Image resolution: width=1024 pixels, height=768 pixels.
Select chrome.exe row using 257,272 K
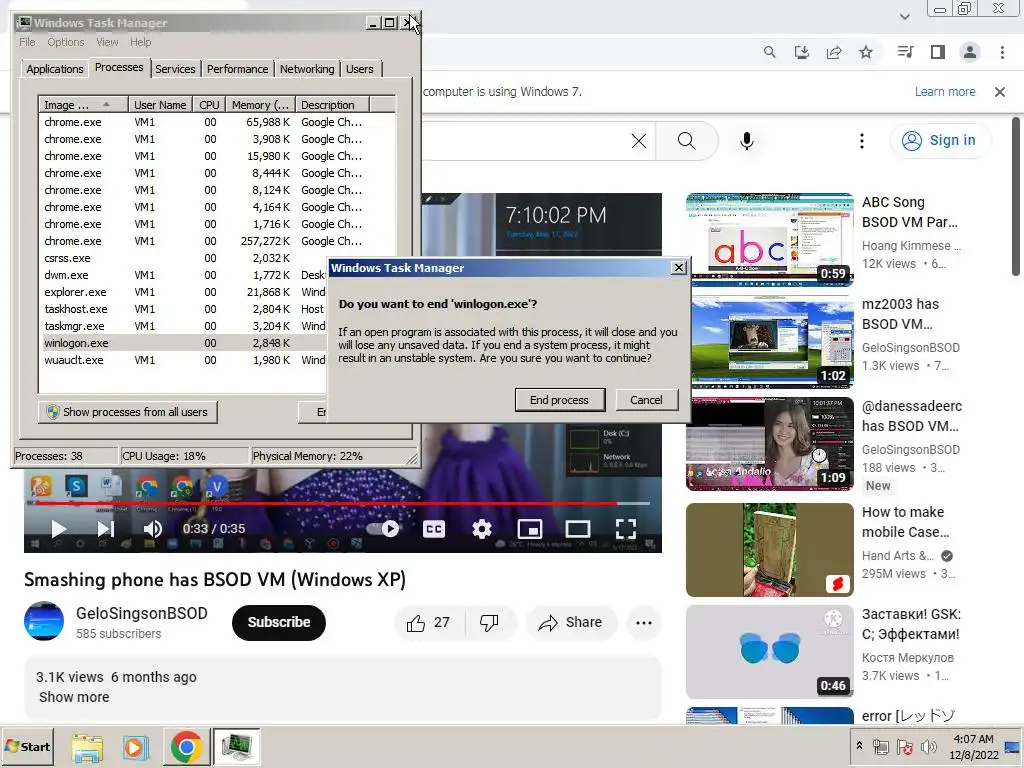(217, 241)
